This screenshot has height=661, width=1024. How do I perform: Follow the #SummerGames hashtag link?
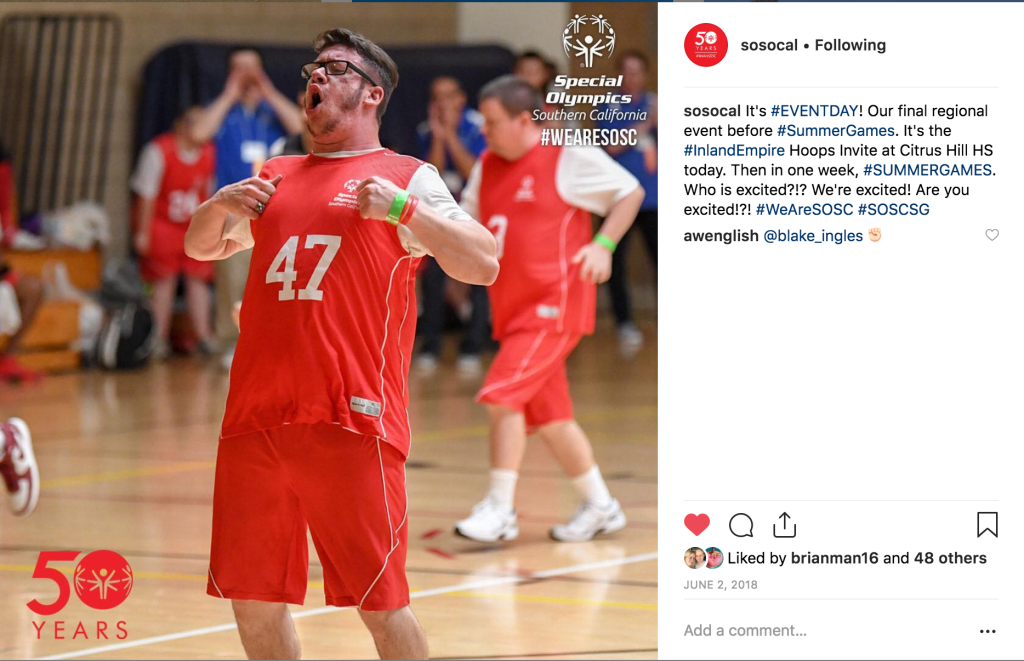pyautogui.click(x=835, y=131)
